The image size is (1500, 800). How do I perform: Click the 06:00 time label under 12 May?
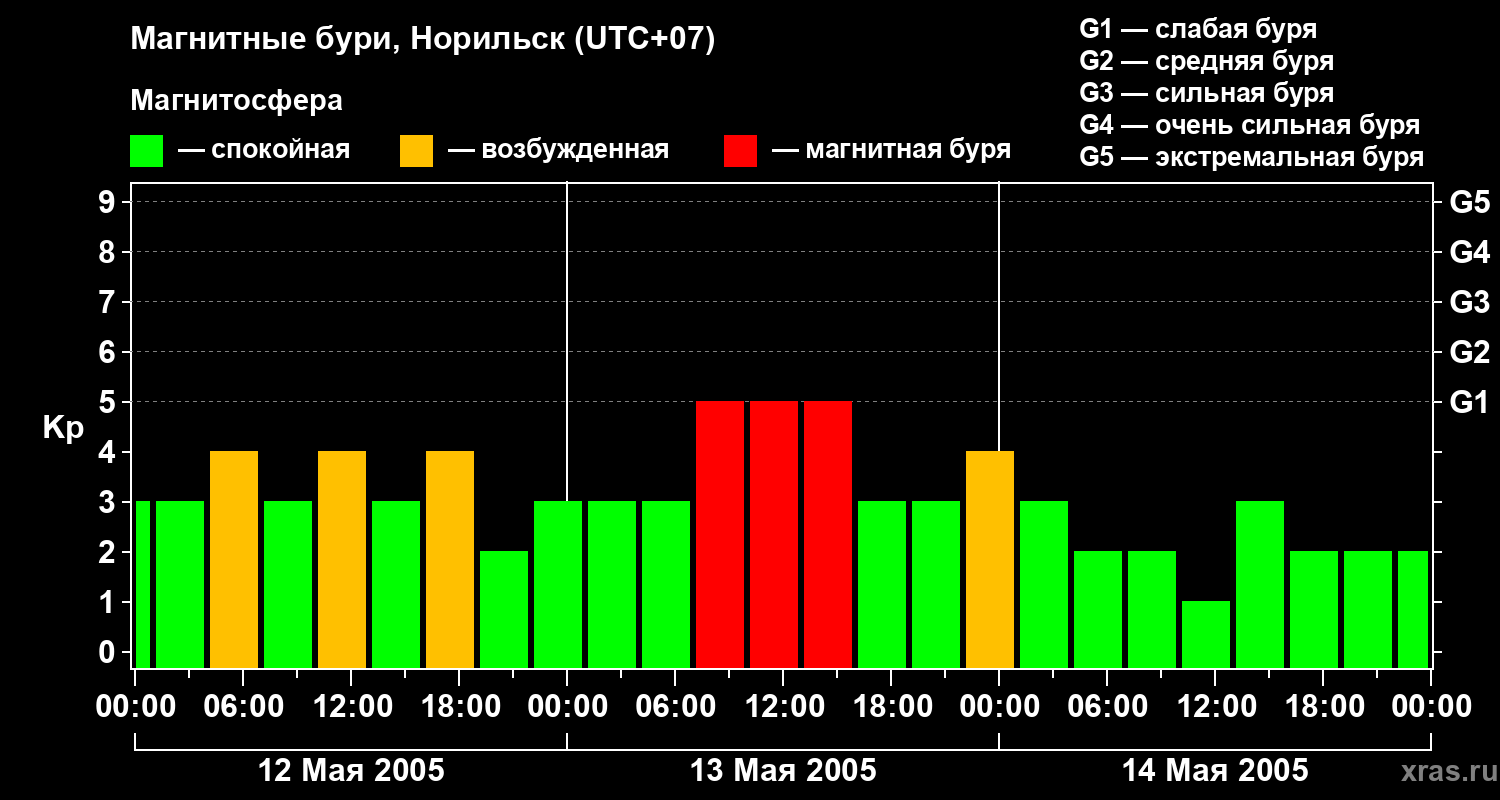pyautogui.click(x=243, y=707)
